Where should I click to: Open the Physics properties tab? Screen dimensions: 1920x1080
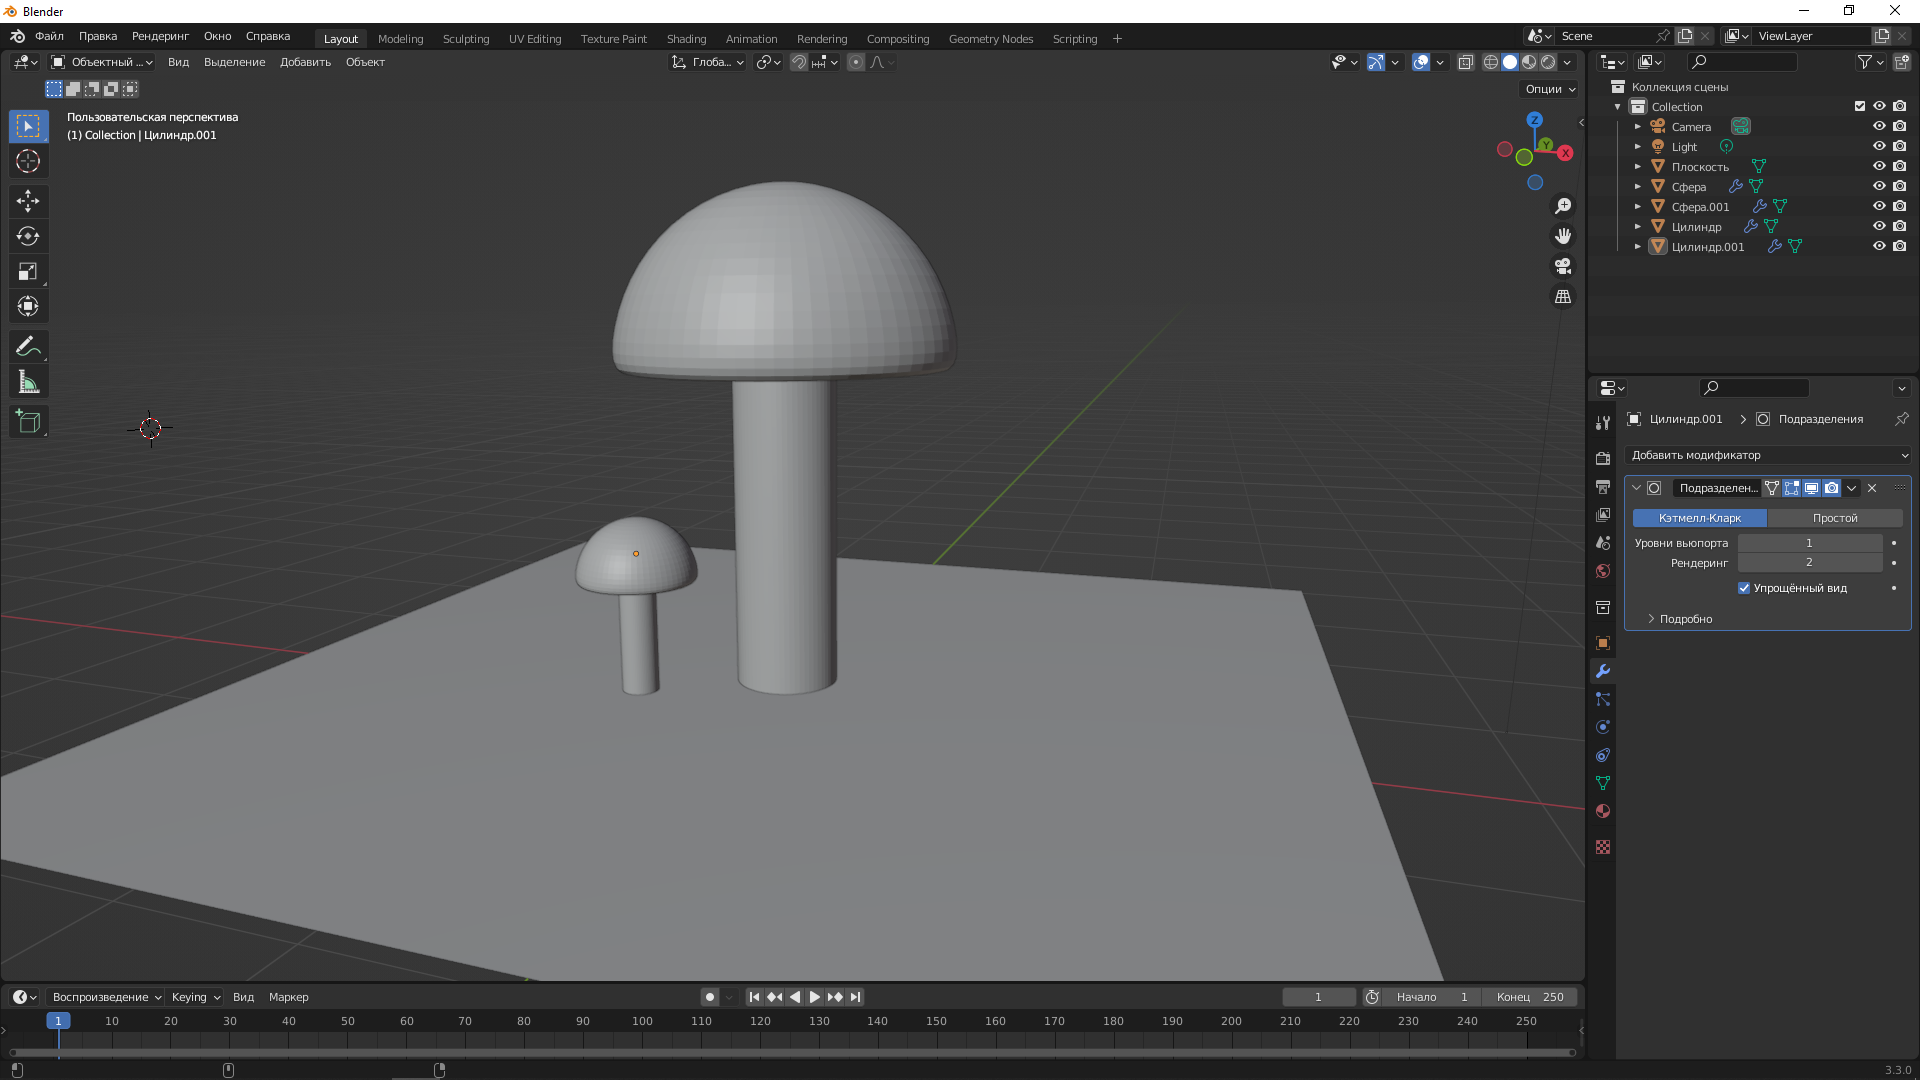pyautogui.click(x=1603, y=727)
